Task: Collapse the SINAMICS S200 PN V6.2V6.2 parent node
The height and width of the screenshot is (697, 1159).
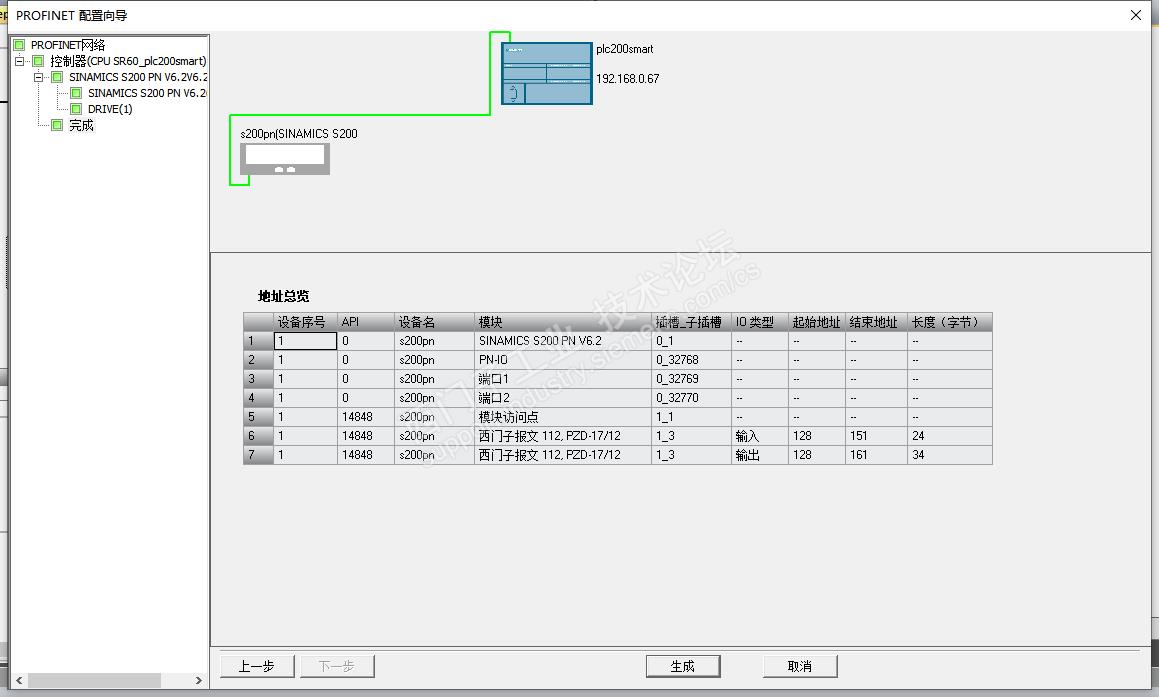Action: point(38,77)
